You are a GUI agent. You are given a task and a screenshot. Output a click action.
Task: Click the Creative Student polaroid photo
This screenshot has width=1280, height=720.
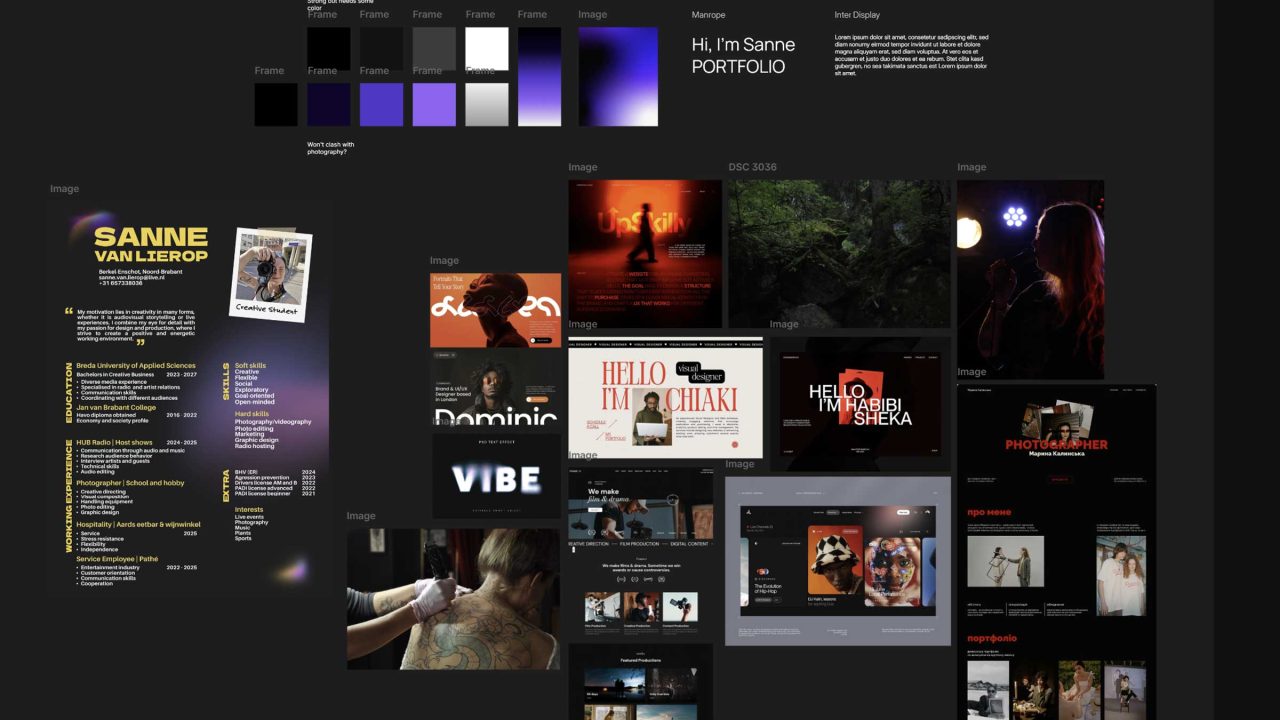[270, 274]
